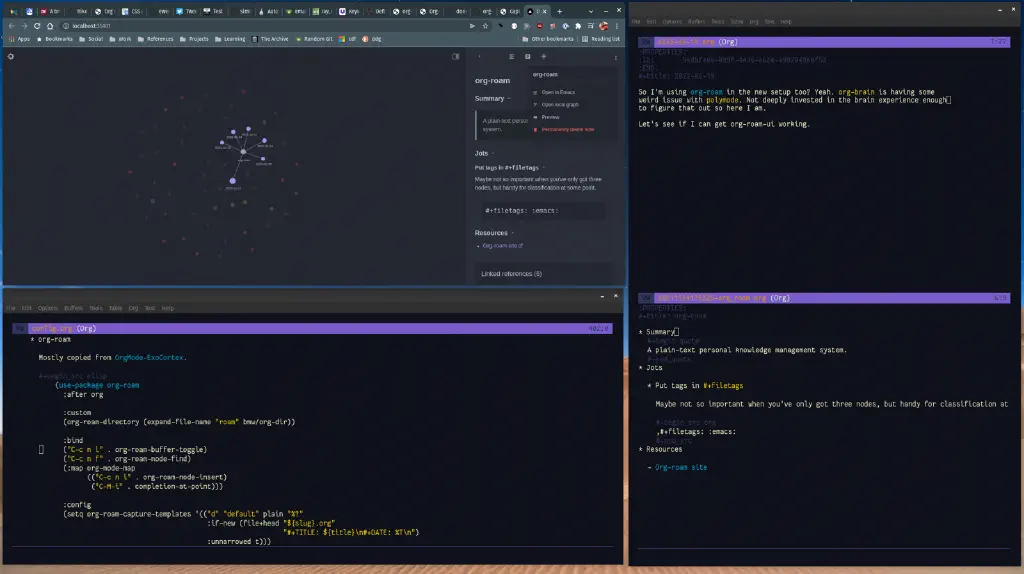Open The Archive bookmark
Screen dimensions: 1024x574
click(x=270, y=39)
